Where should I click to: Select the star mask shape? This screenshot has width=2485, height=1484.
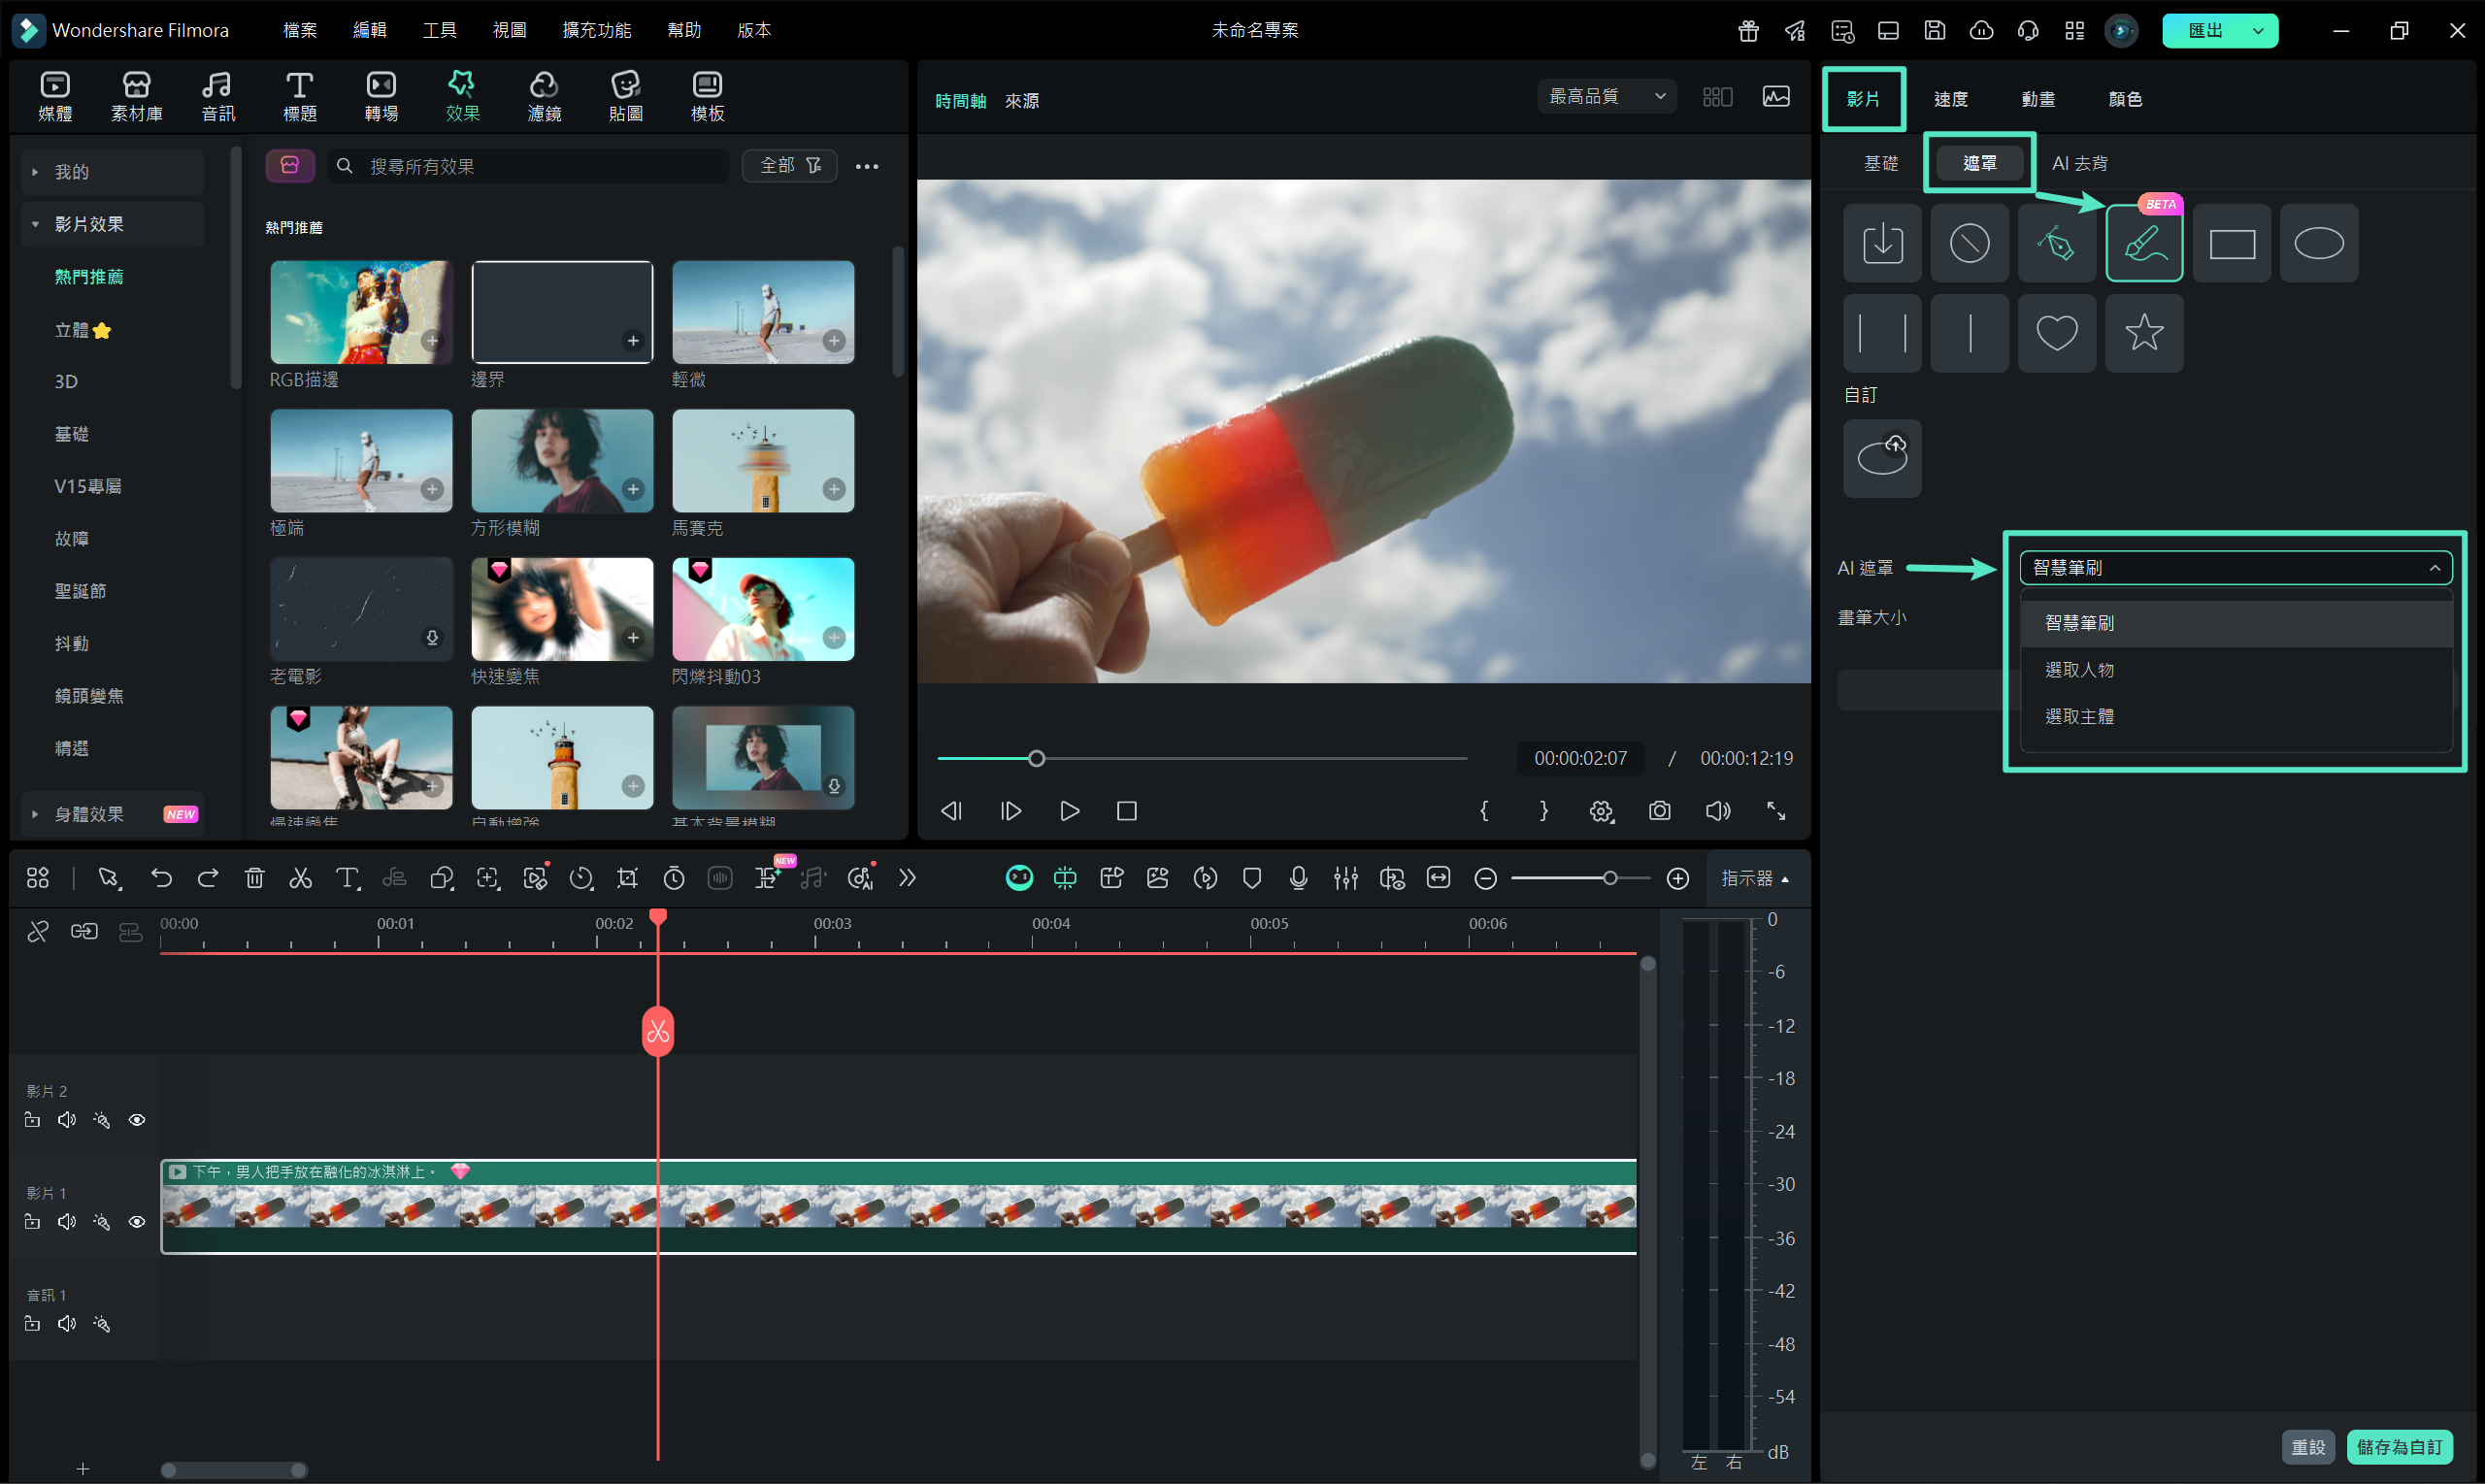pyautogui.click(x=2143, y=333)
